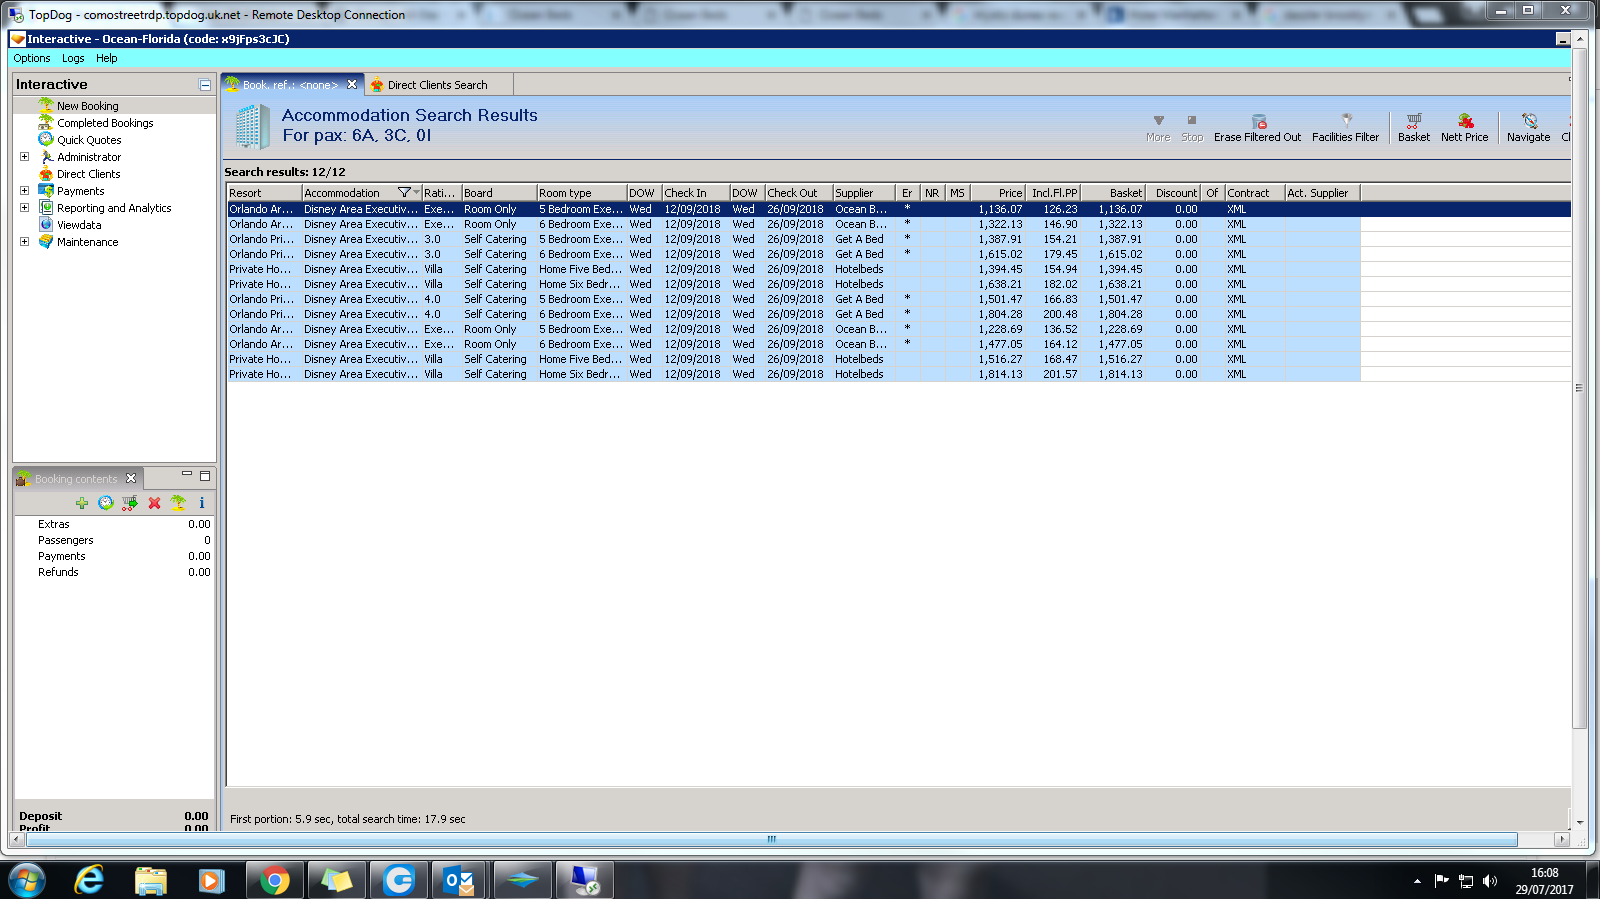The width and height of the screenshot is (1600, 899).
Task: Expand the Maintenance tree node
Action: point(25,242)
